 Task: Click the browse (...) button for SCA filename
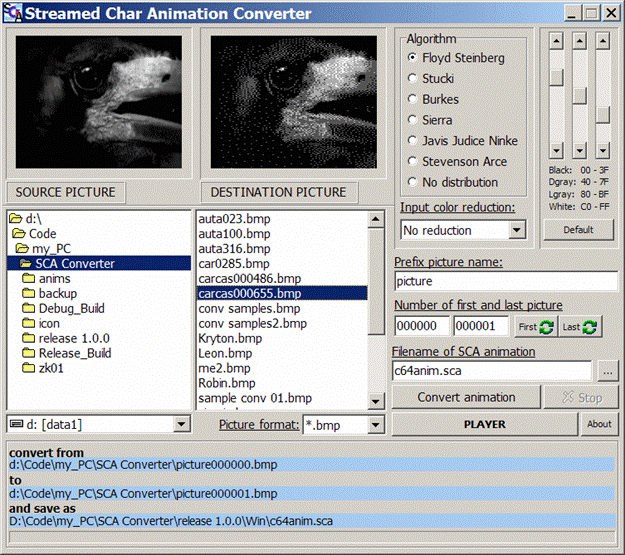point(607,372)
